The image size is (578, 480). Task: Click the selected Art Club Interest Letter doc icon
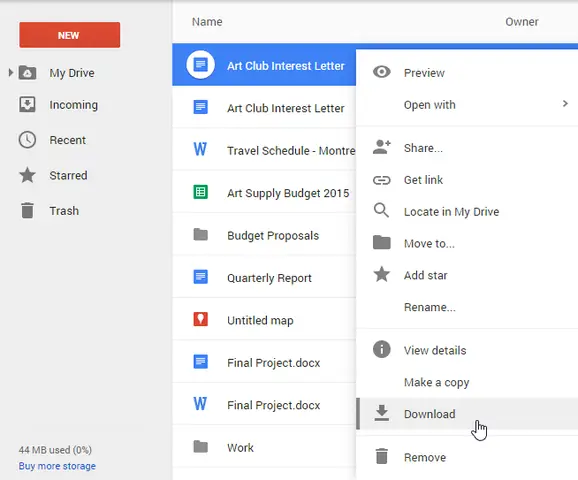click(201, 65)
